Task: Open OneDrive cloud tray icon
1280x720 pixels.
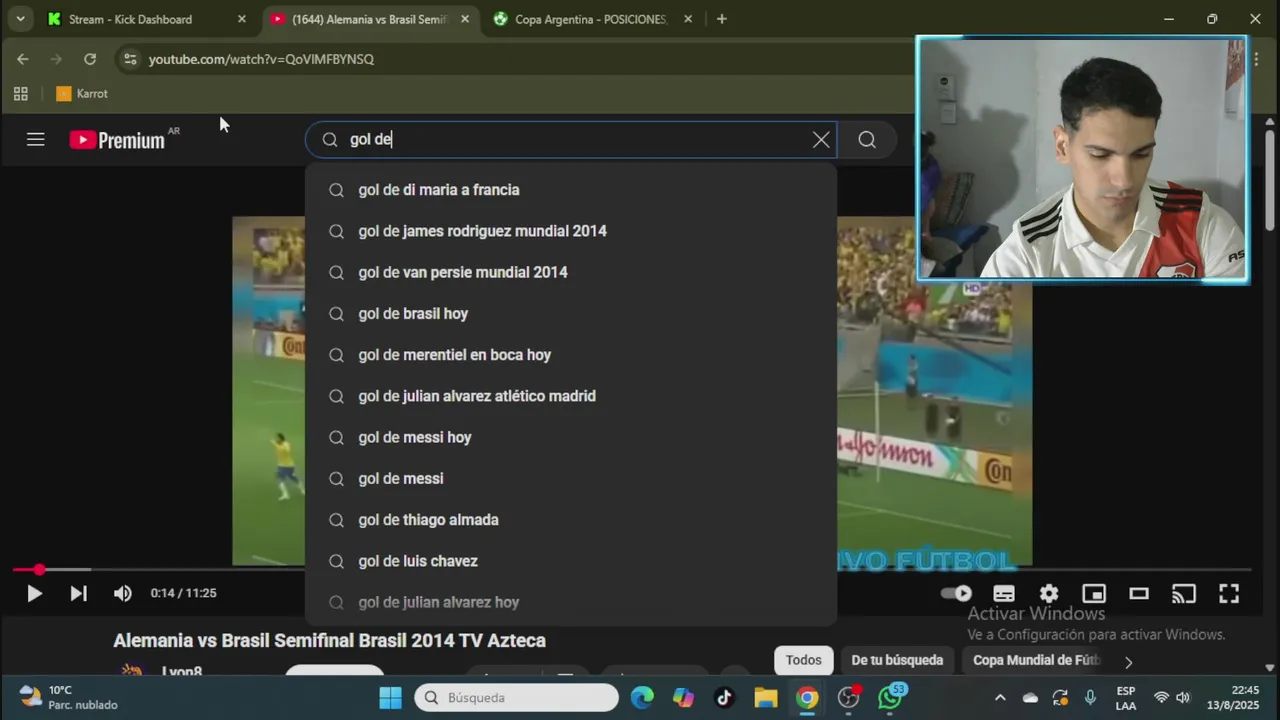Action: pos(1030,698)
